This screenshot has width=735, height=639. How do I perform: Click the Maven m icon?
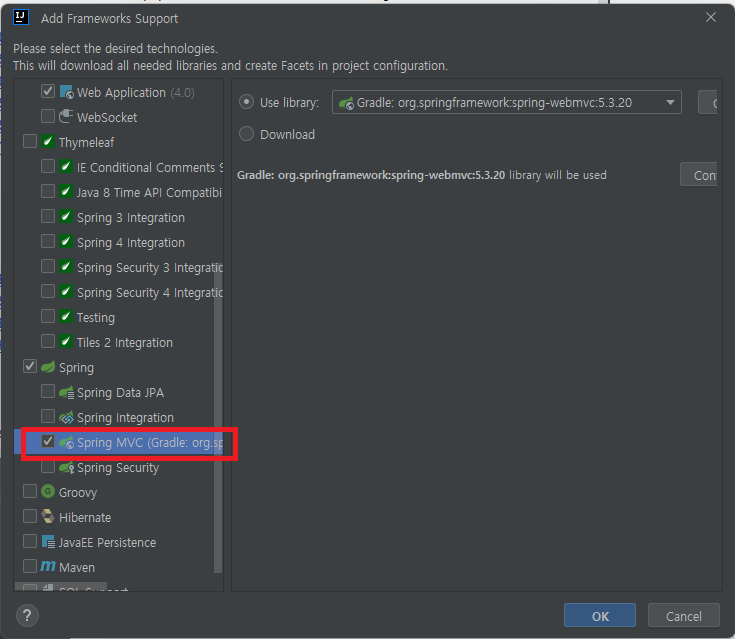pyautogui.click(x=48, y=566)
